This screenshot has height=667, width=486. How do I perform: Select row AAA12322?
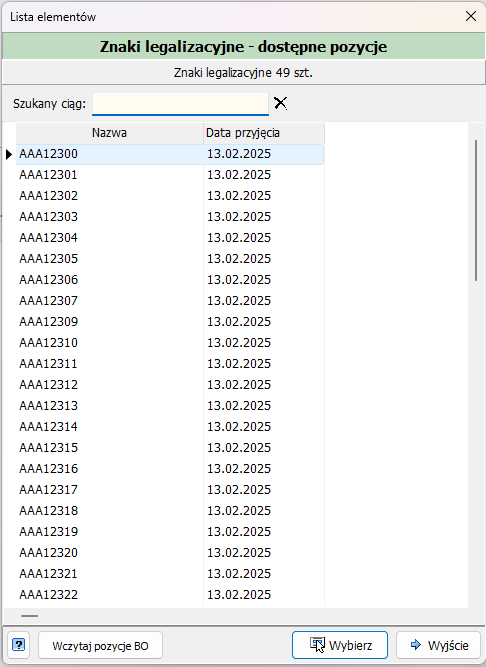point(170,594)
